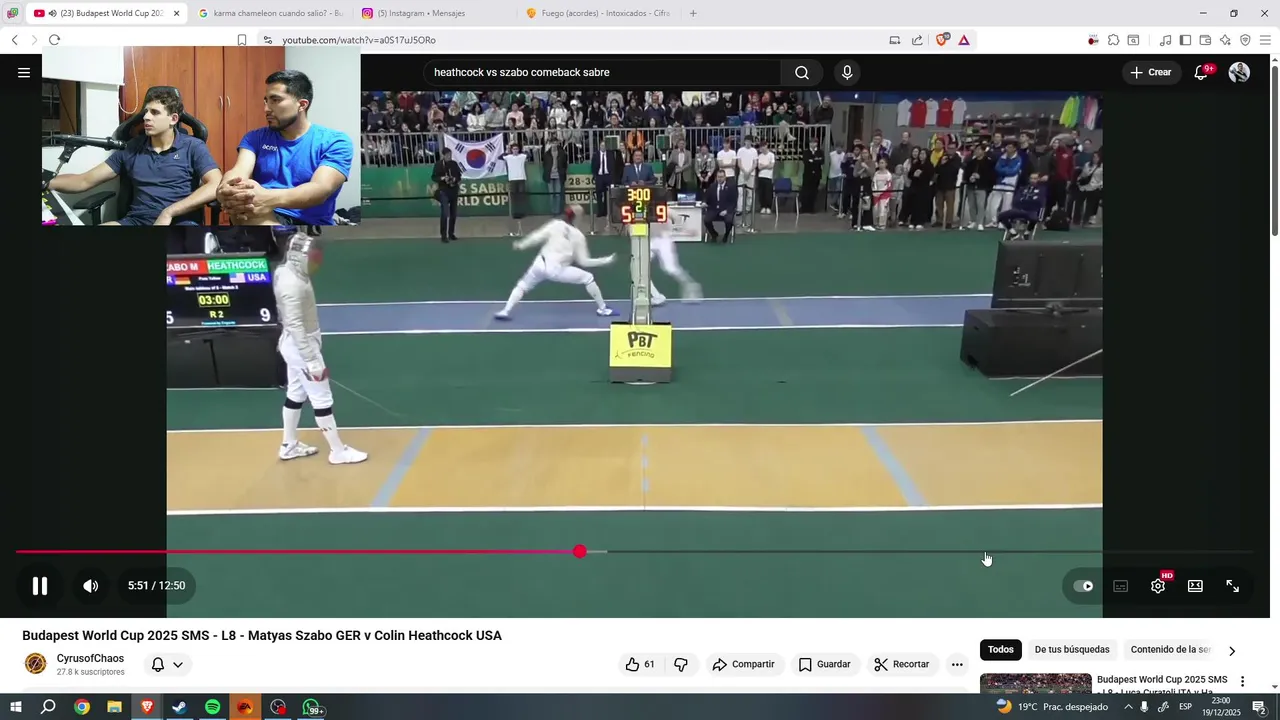
Task: Select the Contenido de la serie chip
Action: 1169,650
